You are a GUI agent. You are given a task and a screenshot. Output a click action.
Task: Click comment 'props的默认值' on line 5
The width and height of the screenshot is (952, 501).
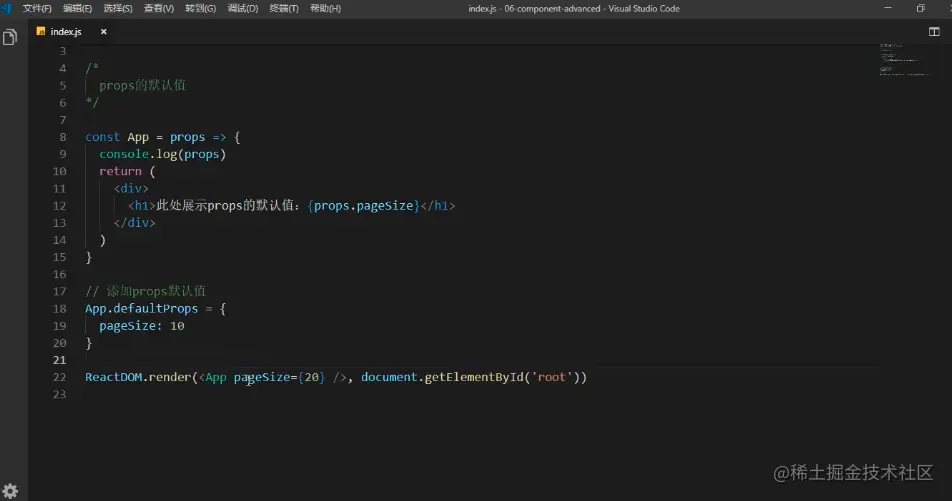pos(143,86)
